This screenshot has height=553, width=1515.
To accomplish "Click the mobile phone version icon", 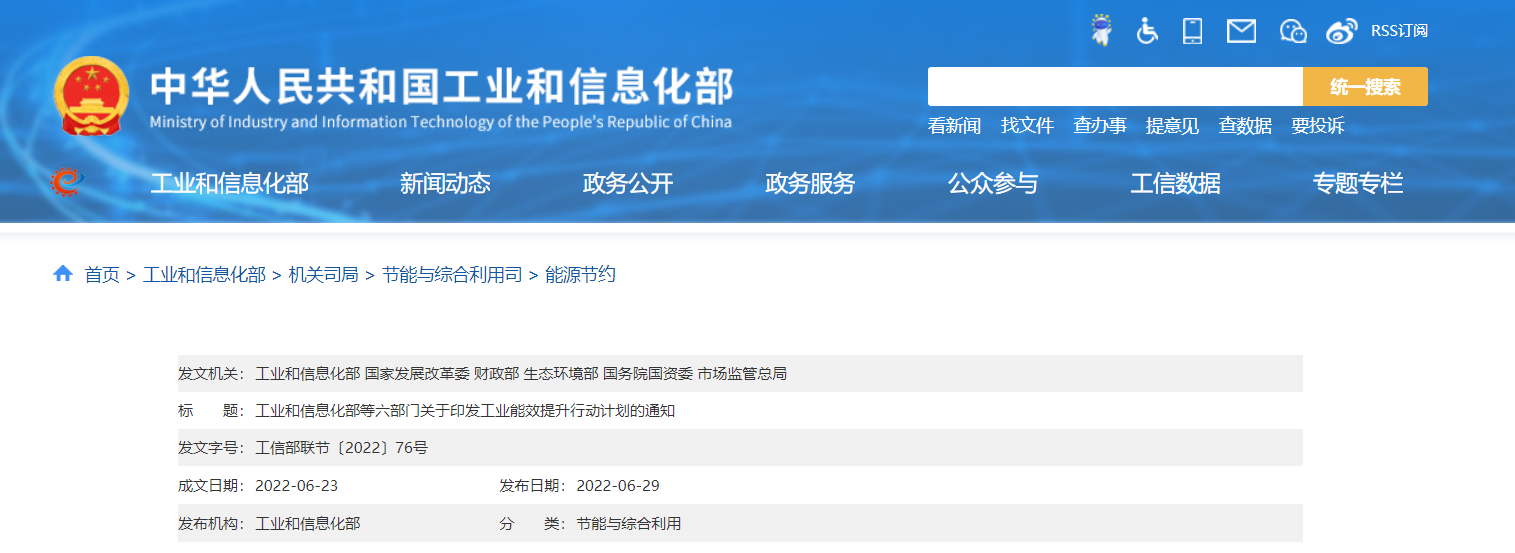I will click(x=1192, y=31).
